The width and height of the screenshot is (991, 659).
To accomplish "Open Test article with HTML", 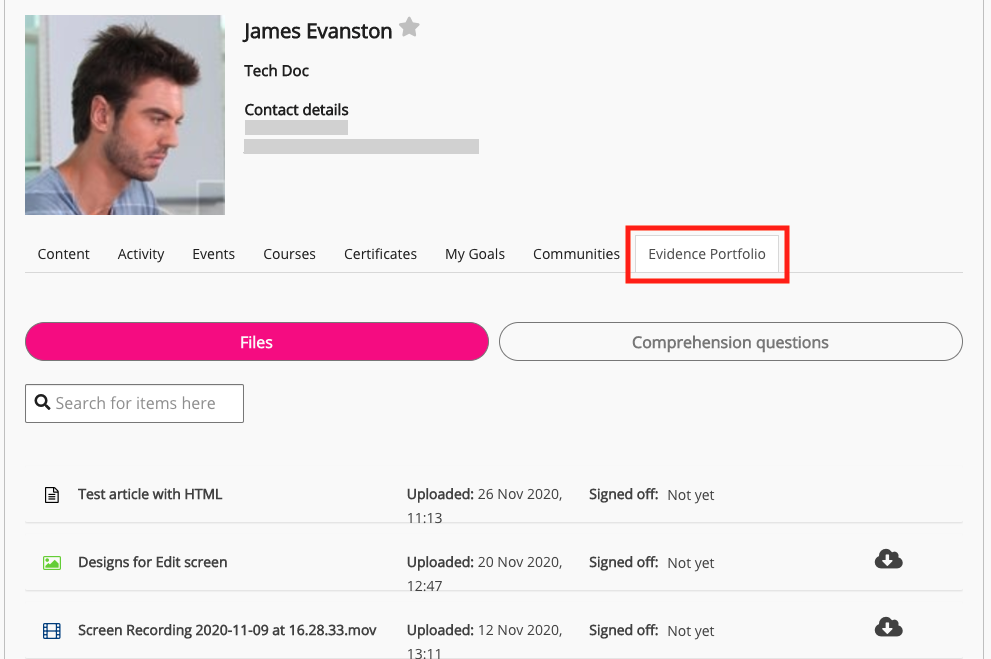I will point(150,494).
